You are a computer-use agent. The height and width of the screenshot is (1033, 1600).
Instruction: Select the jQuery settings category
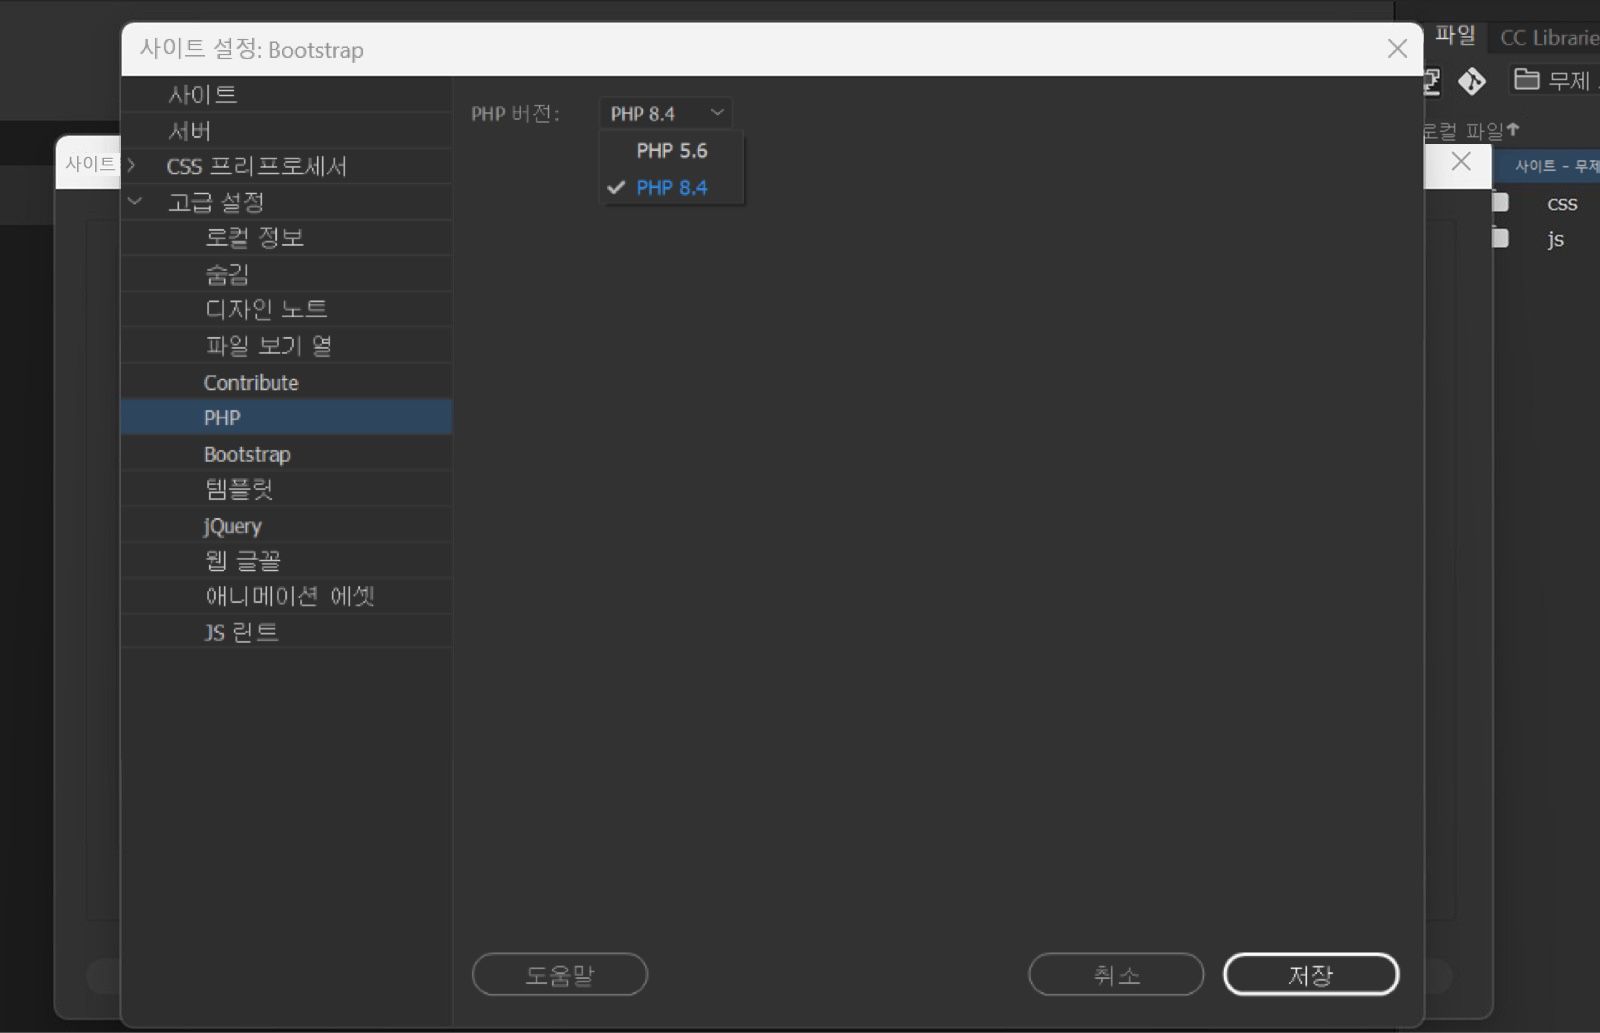[232, 525]
